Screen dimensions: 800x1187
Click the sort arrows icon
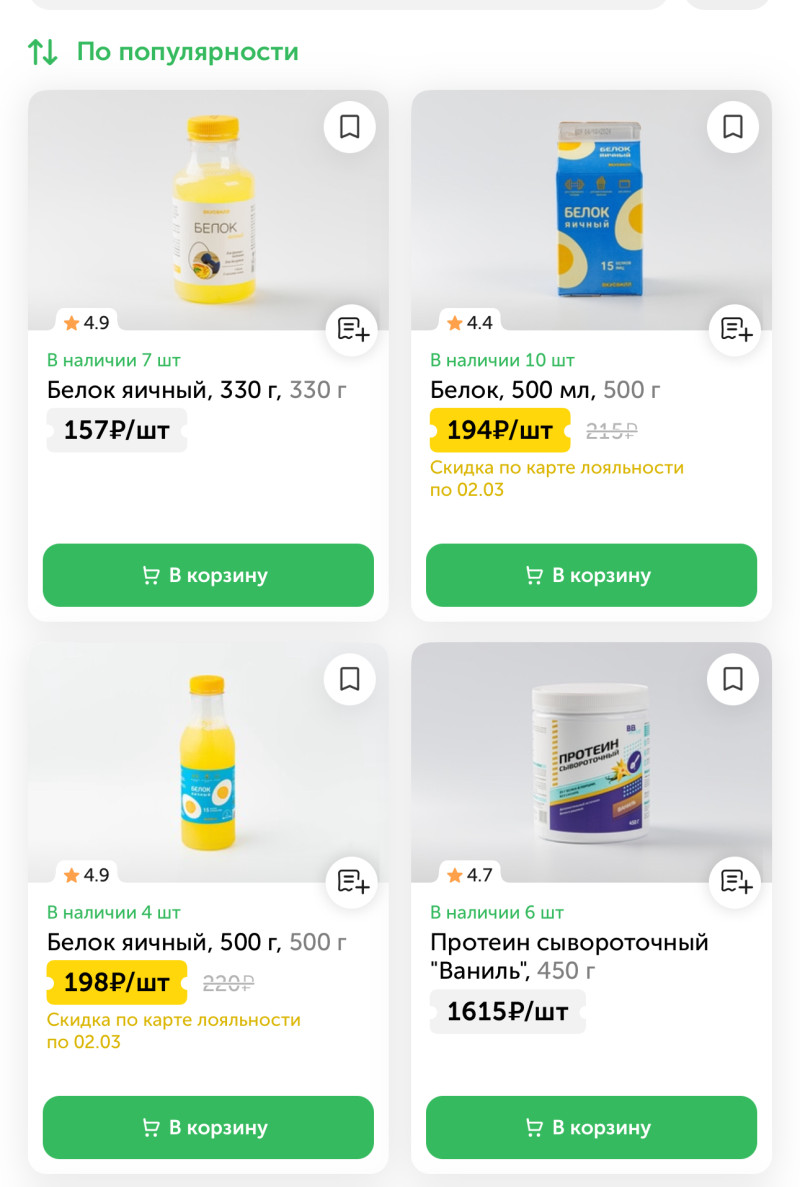(43, 52)
